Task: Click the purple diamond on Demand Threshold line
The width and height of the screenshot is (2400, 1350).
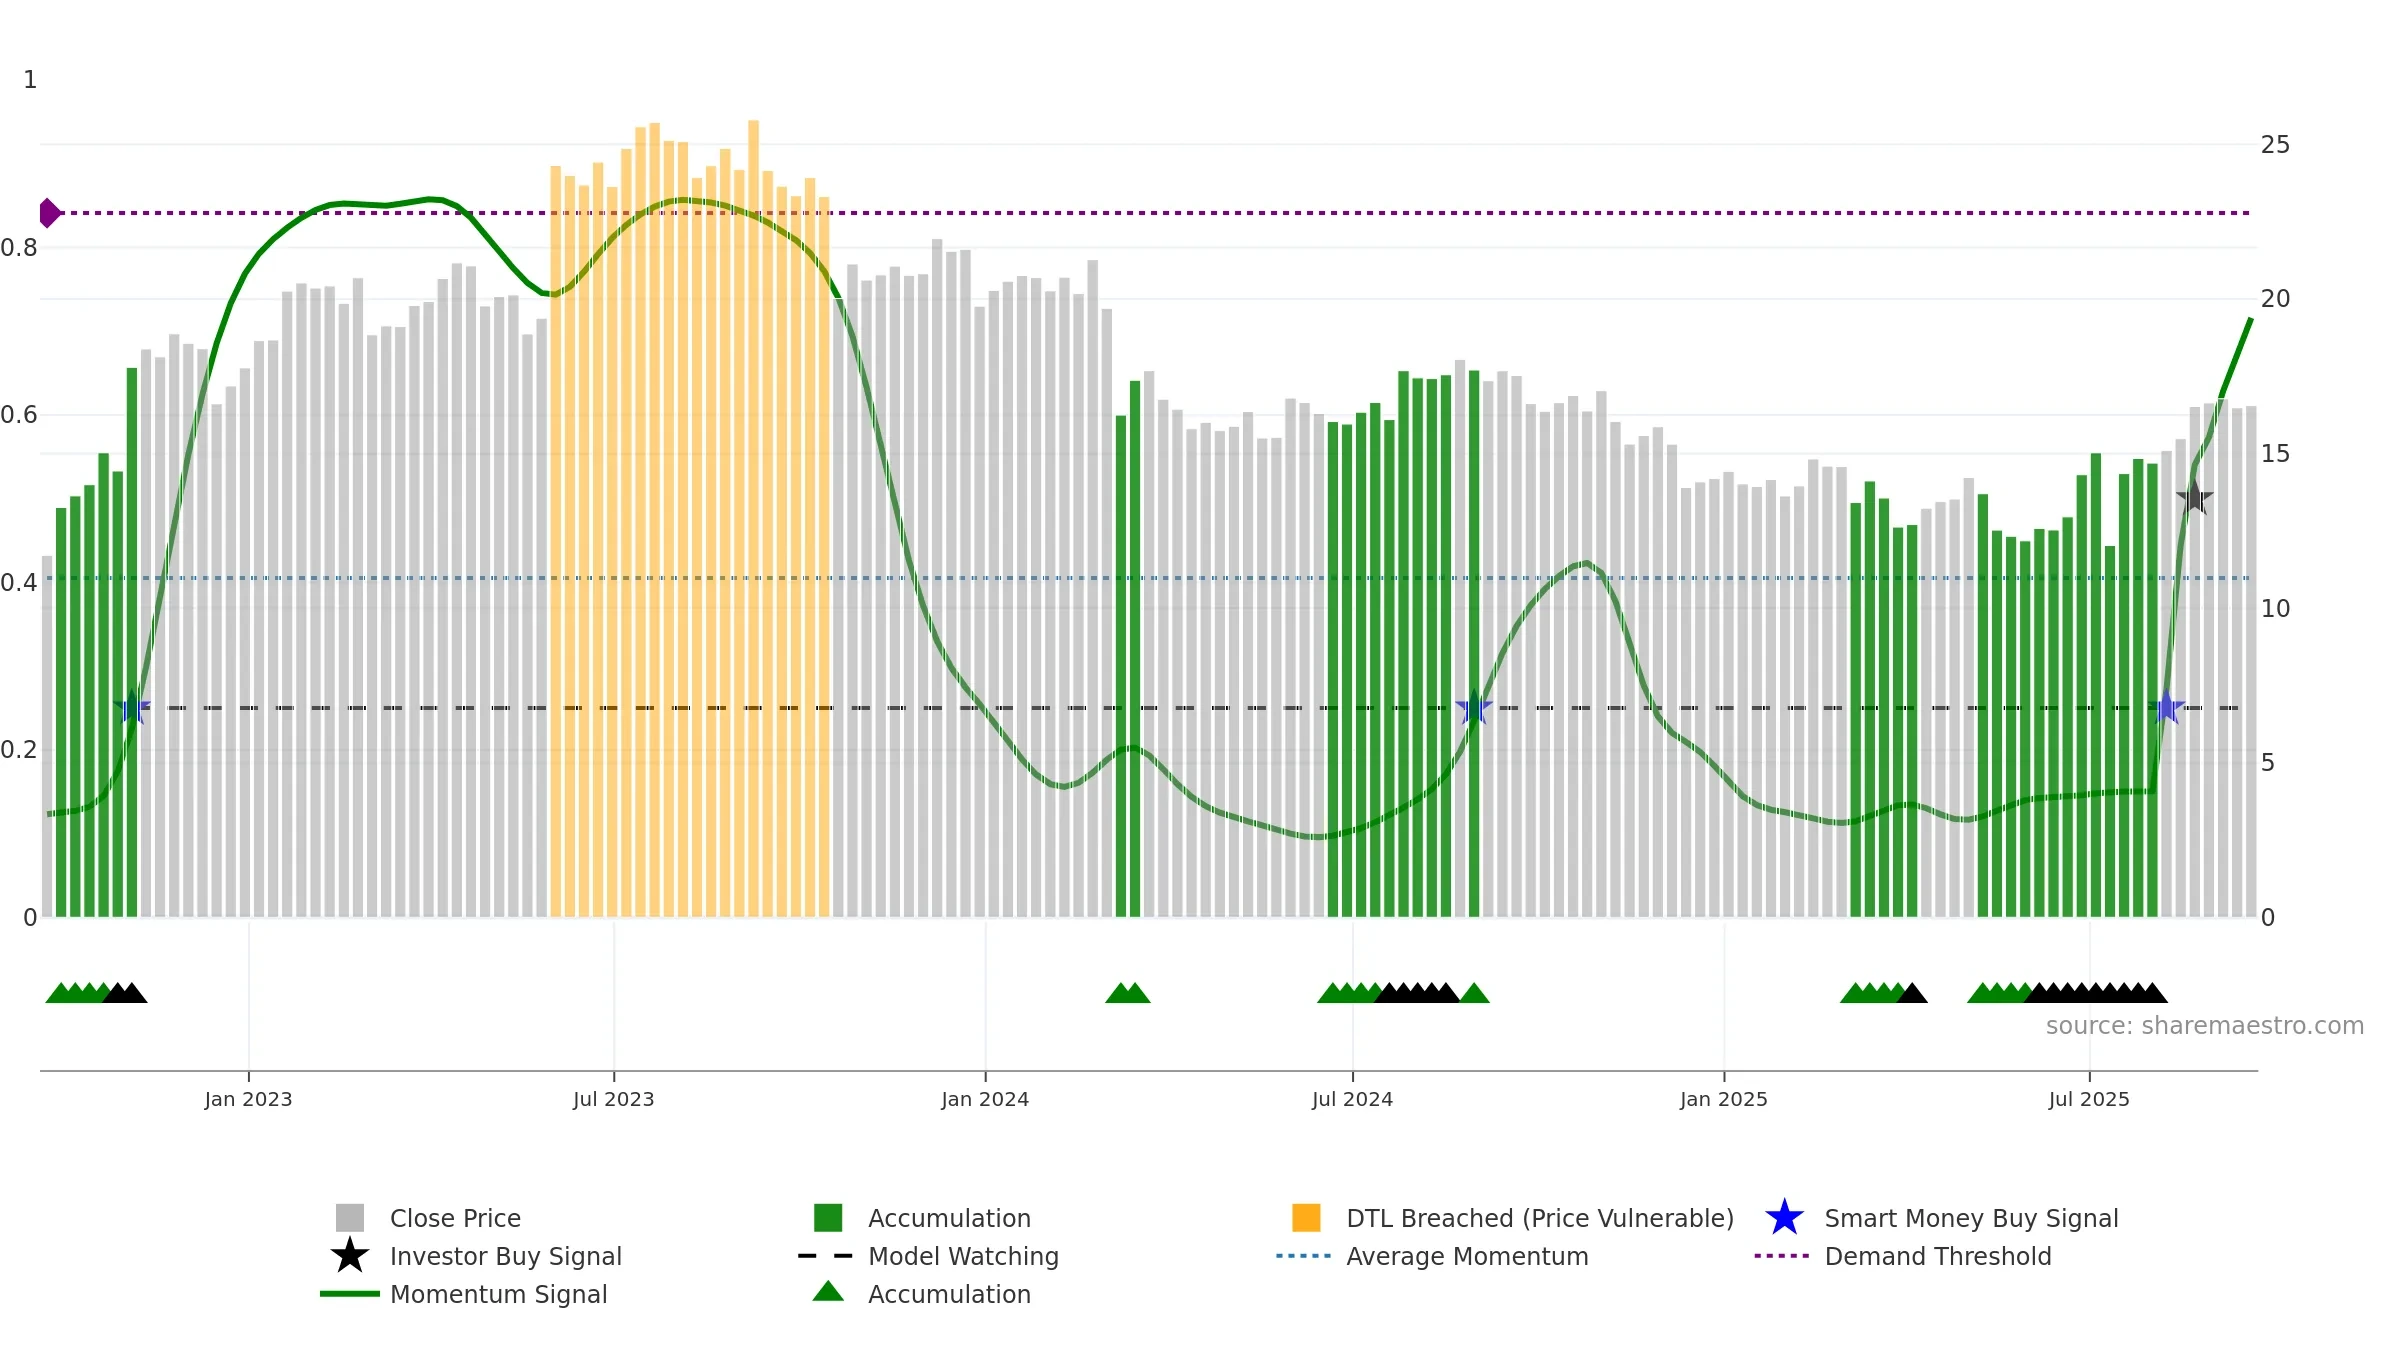Action: 49,213
